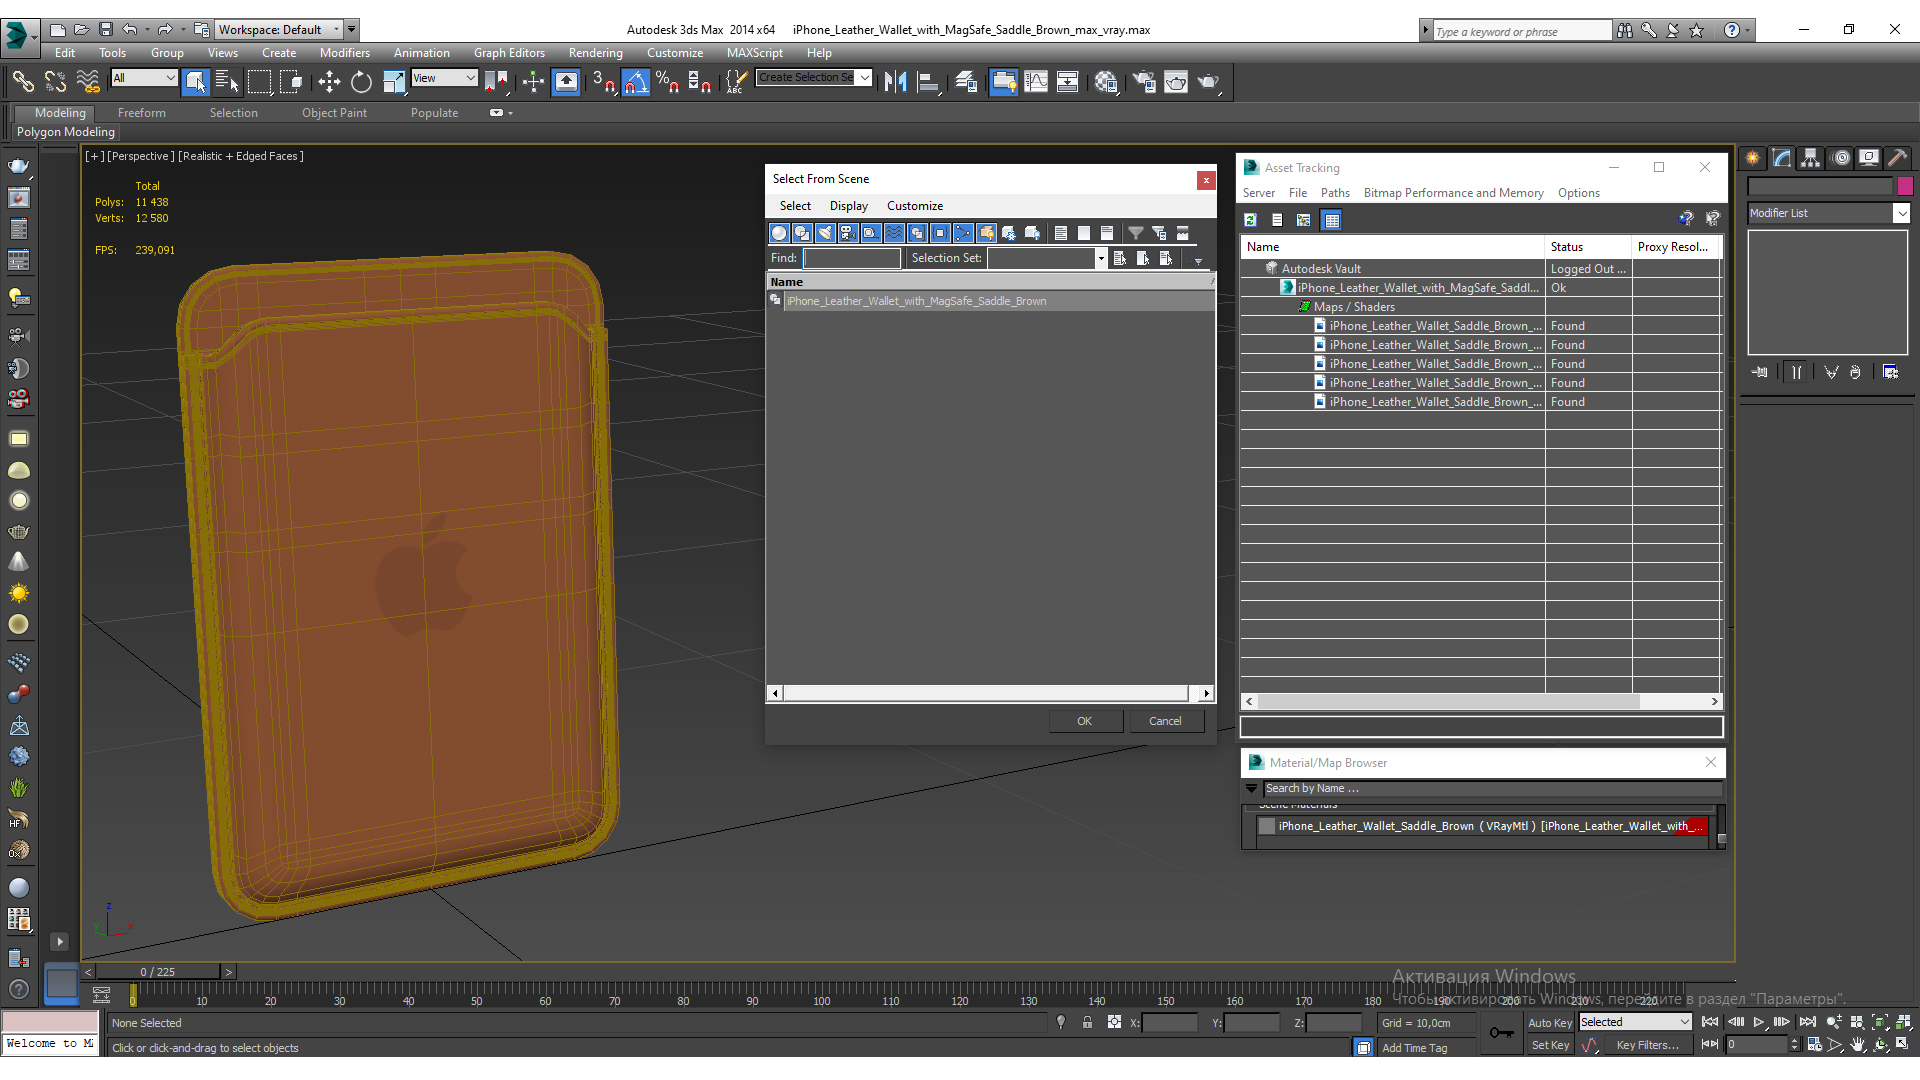
Task: Open the Rendering menu
Action: pos(596,53)
